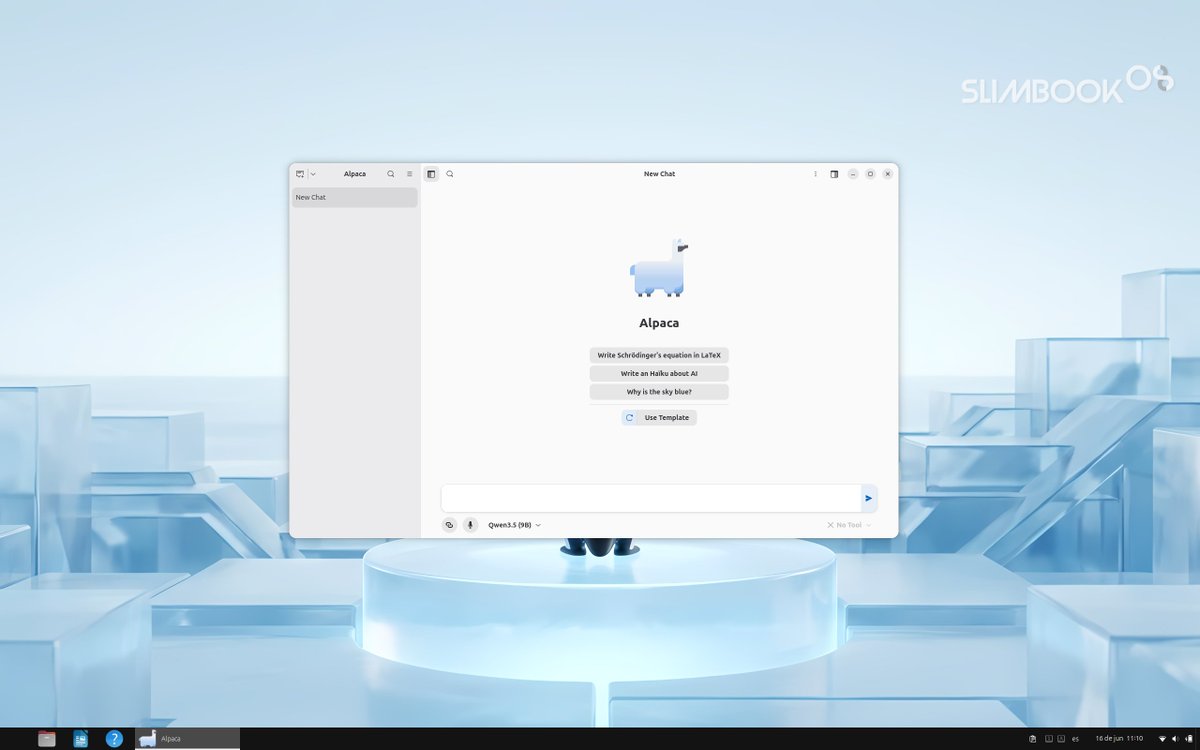This screenshot has width=1200, height=750.
Task: Search chats using the sidebar magnifier icon
Action: [391, 174]
